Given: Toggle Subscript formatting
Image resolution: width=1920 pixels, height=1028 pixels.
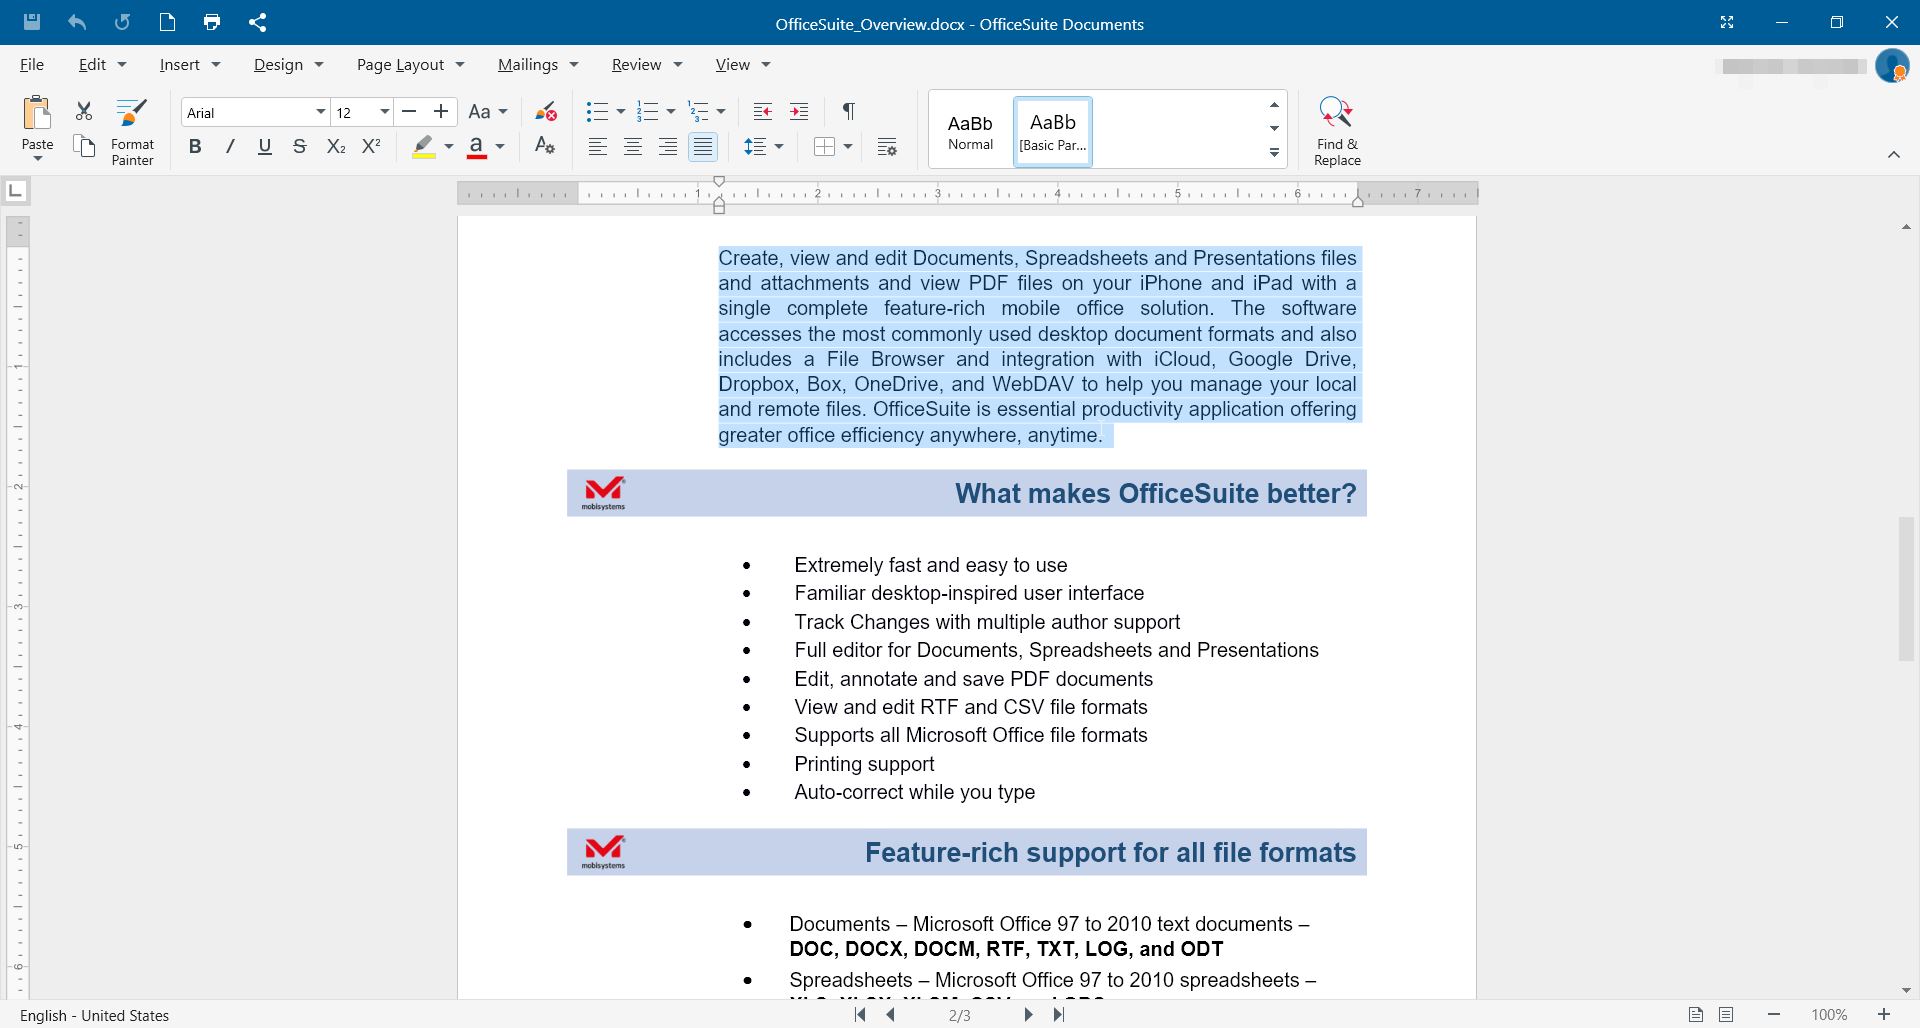Looking at the screenshot, I should click(x=336, y=147).
